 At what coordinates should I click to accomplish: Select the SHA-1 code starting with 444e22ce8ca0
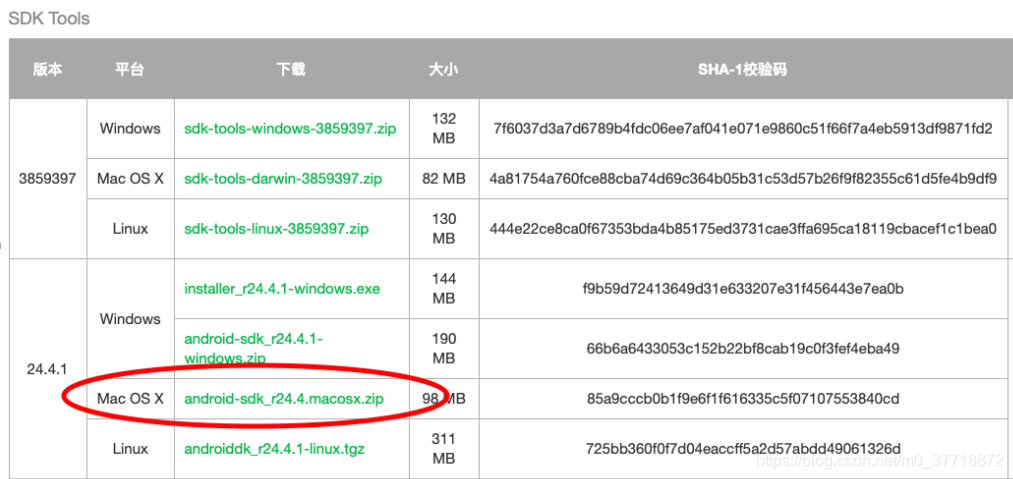click(743, 228)
